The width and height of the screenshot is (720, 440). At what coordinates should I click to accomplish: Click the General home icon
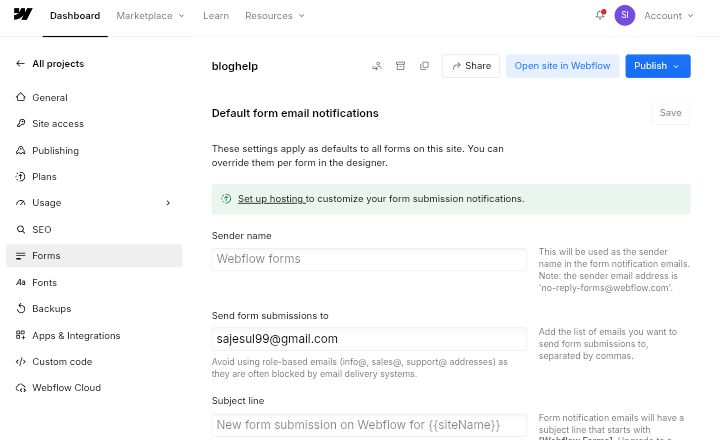pos(21,97)
